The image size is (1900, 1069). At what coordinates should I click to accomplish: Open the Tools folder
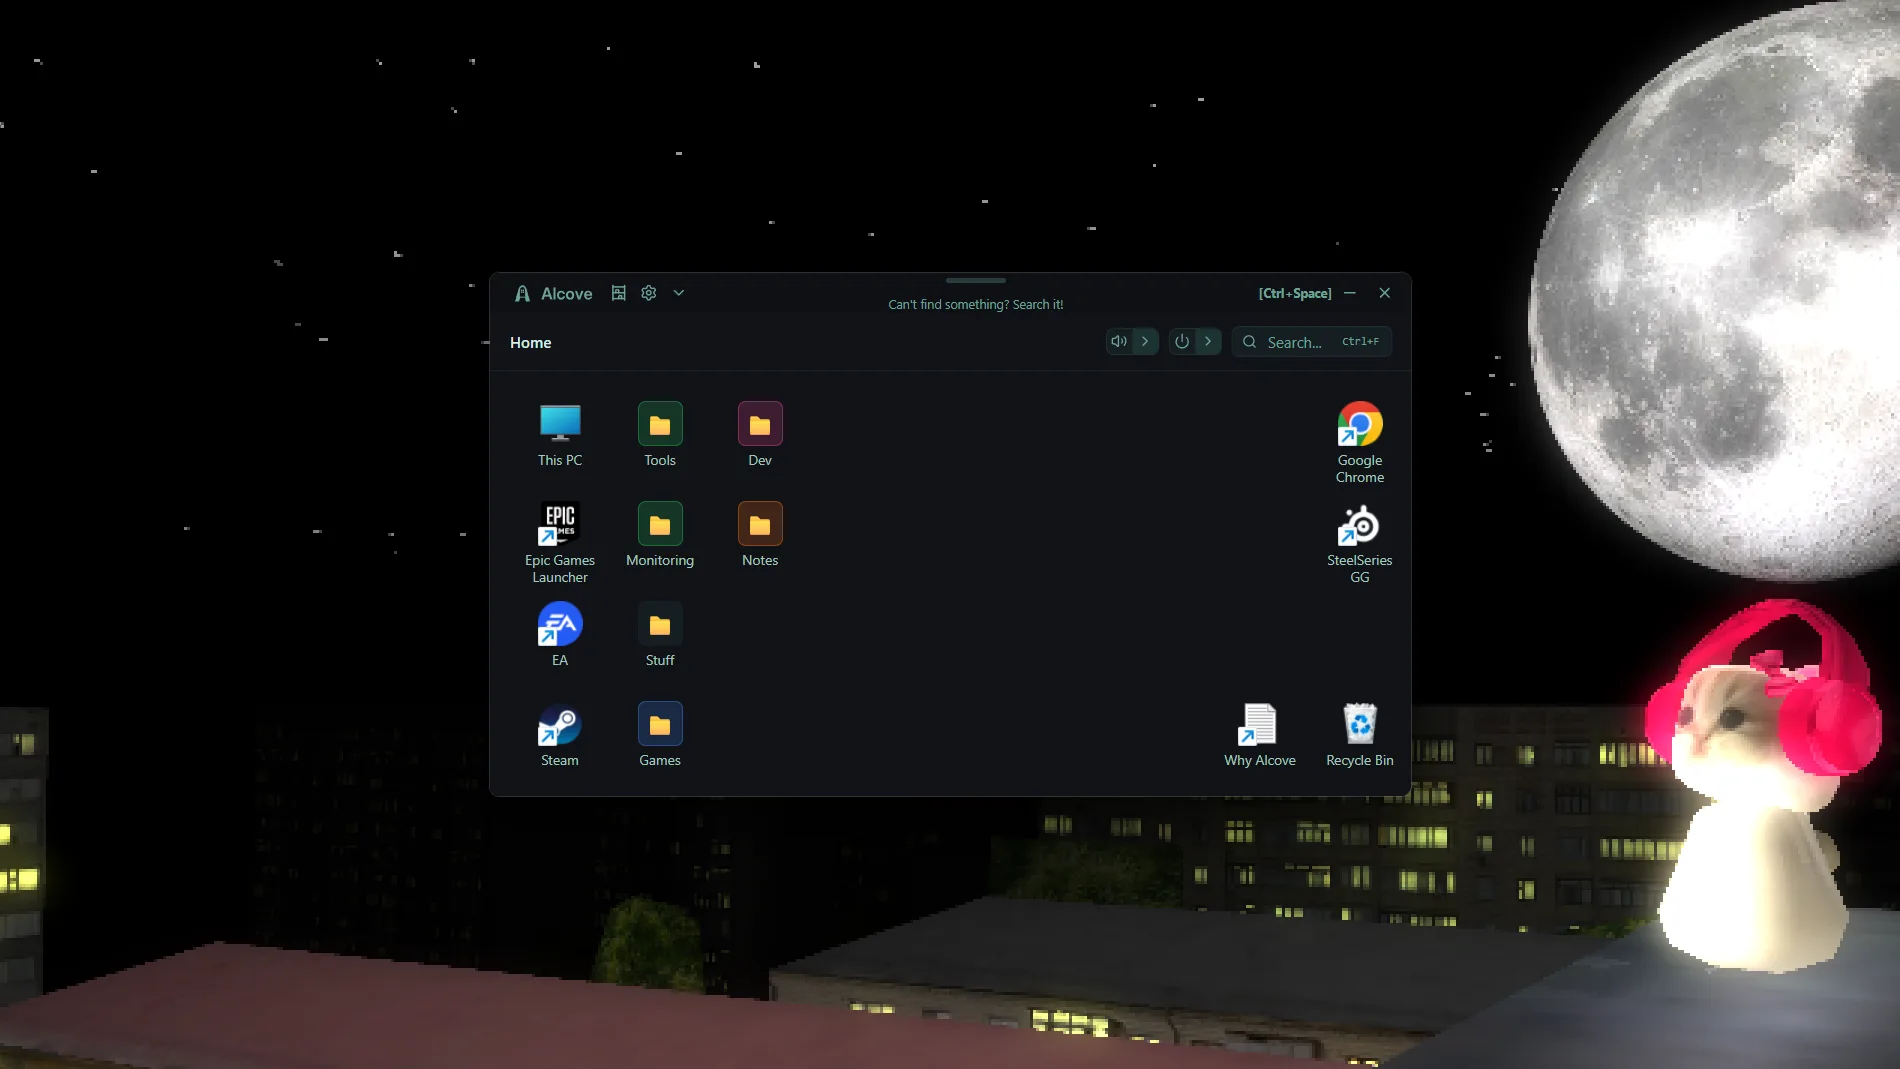[660, 434]
